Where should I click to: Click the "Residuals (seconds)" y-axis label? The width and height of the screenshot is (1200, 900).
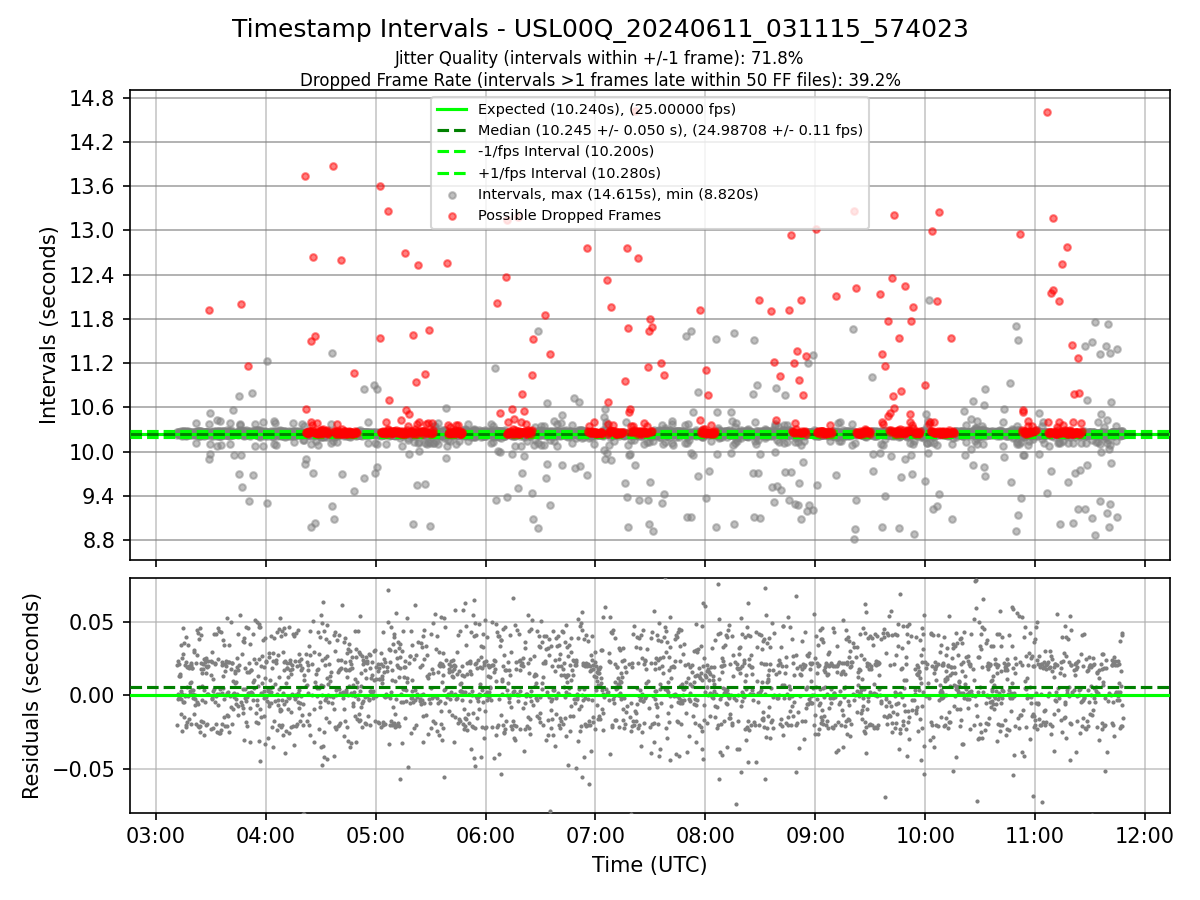coord(32,696)
